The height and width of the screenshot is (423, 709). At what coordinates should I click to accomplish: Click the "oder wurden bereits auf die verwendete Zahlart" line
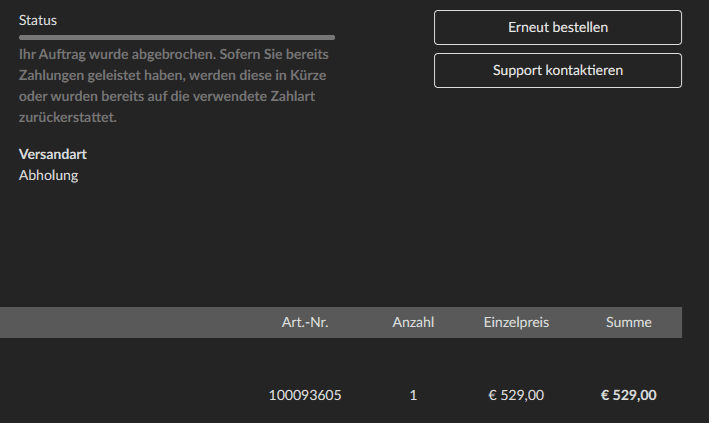[x=166, y=97]
